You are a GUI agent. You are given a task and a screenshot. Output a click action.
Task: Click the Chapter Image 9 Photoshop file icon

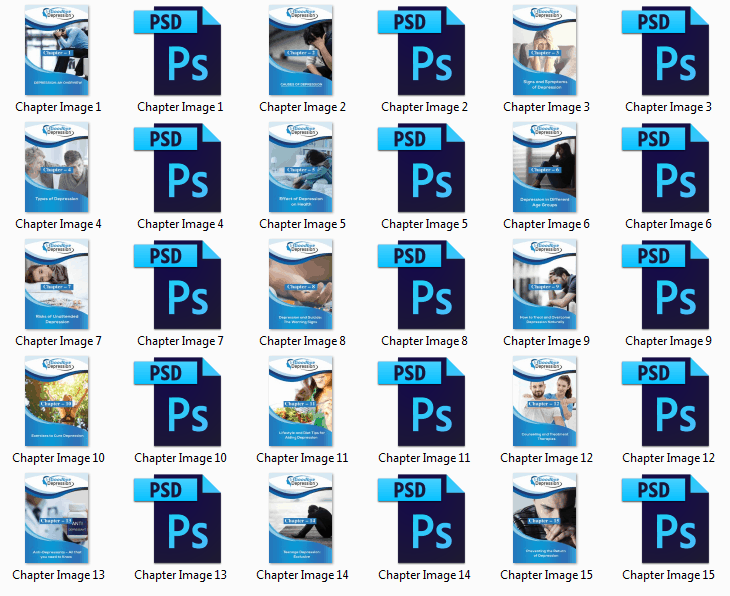pos(668,284)
